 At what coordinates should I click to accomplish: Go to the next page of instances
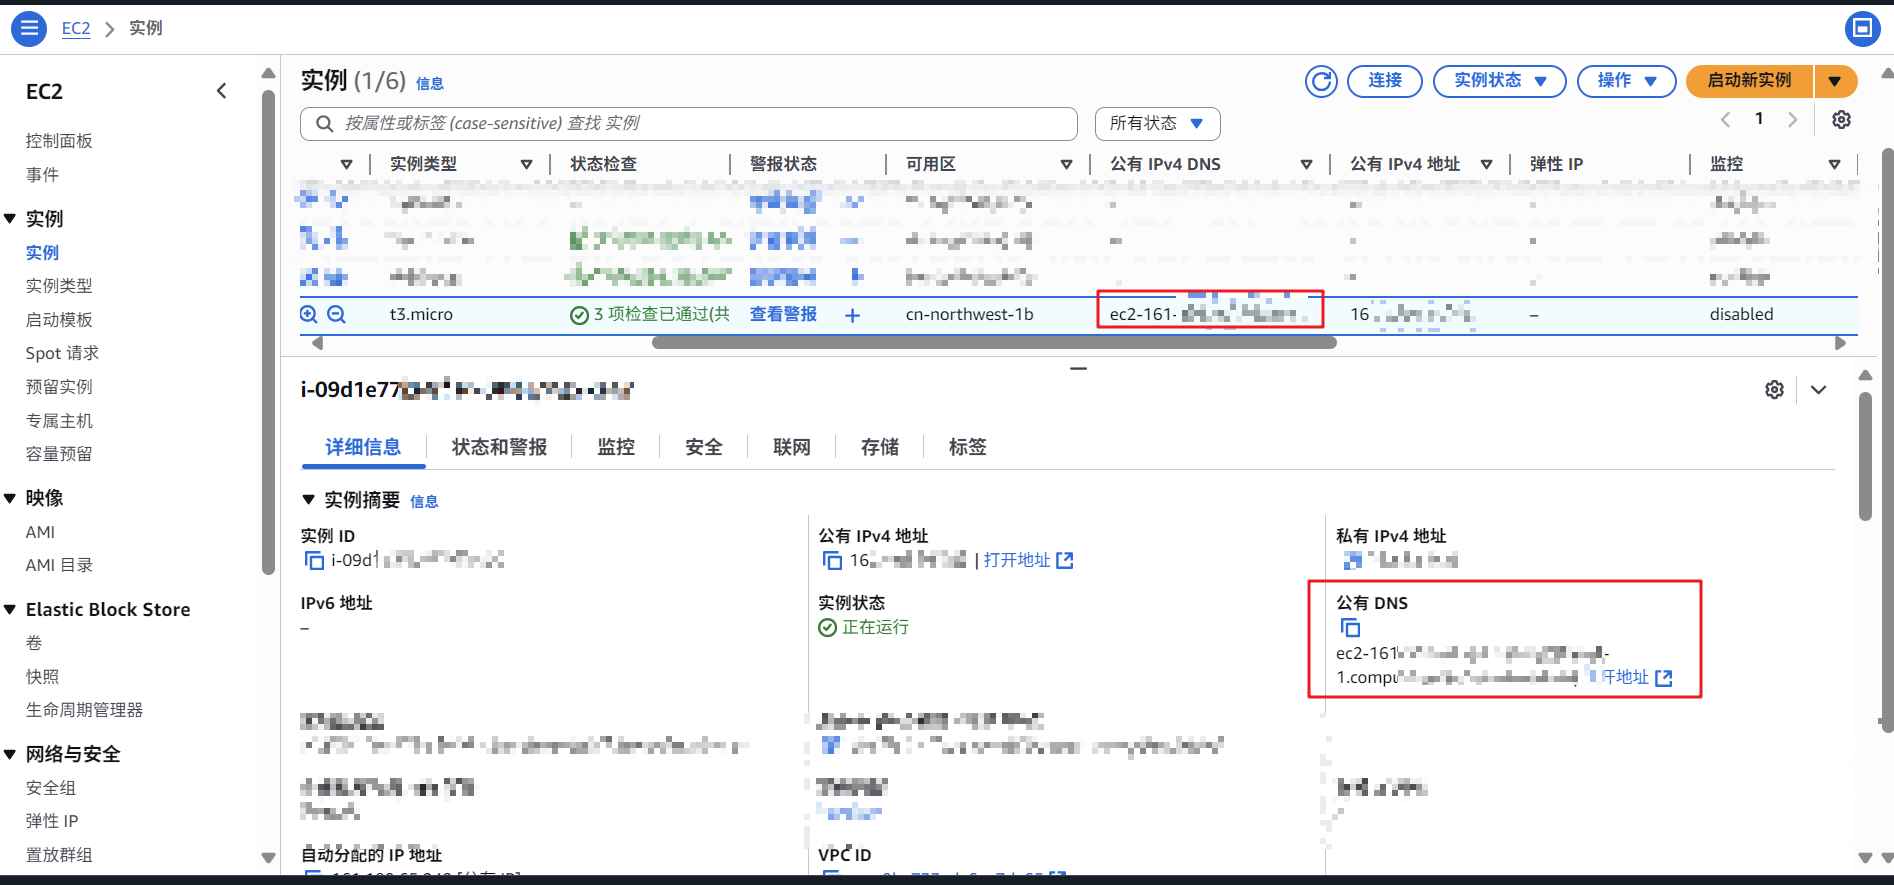(x=1792, y=120)
